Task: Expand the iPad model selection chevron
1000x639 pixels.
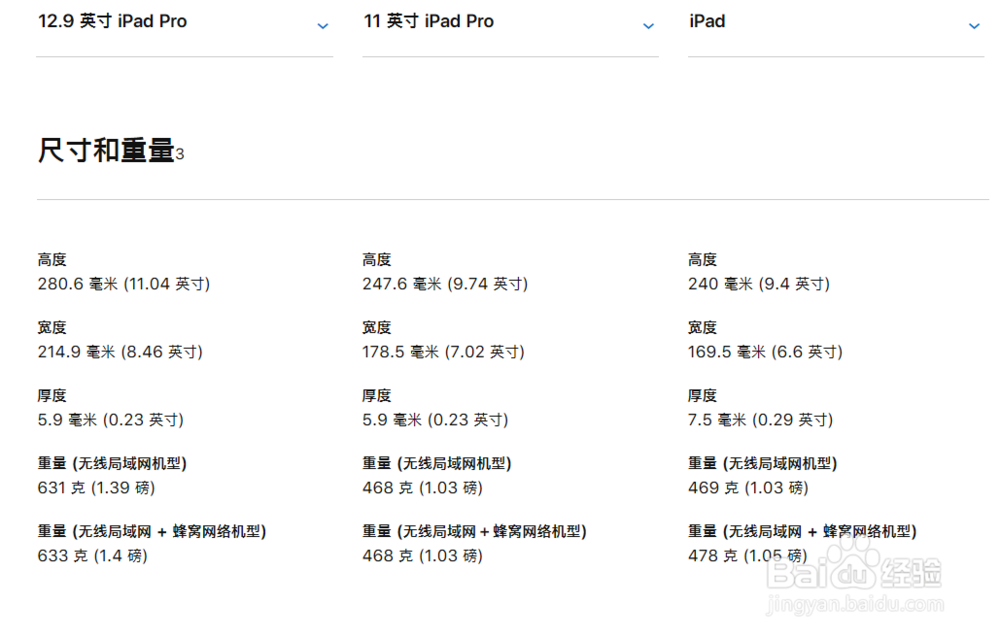Action: click(975, 26)
